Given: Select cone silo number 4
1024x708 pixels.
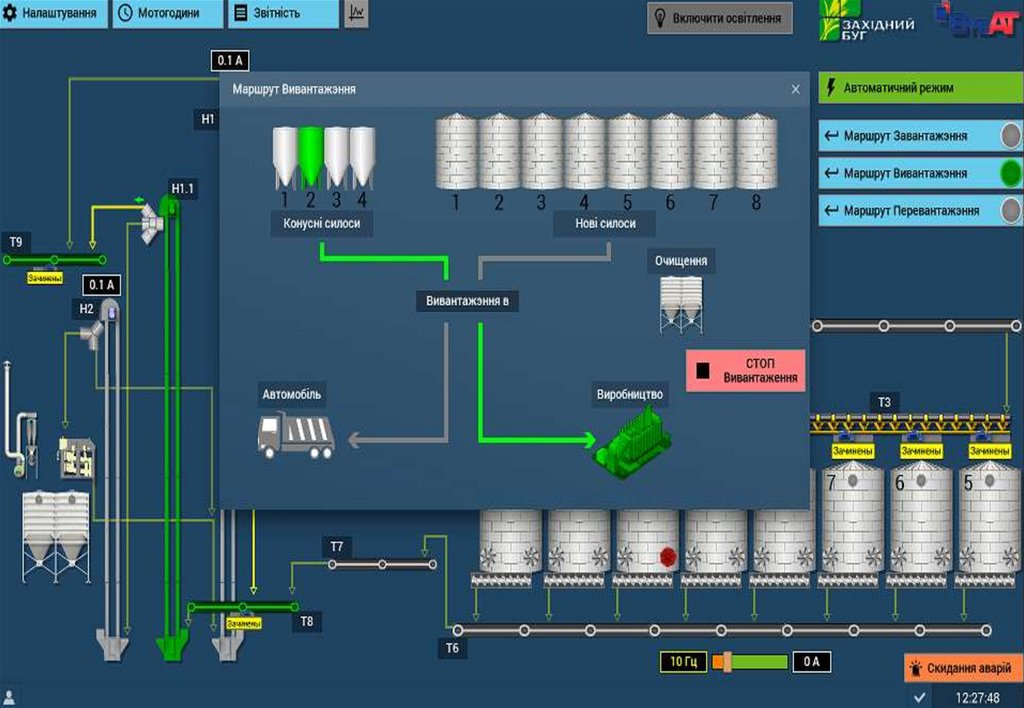Looking at the screenshot, I should coord(362,158).
